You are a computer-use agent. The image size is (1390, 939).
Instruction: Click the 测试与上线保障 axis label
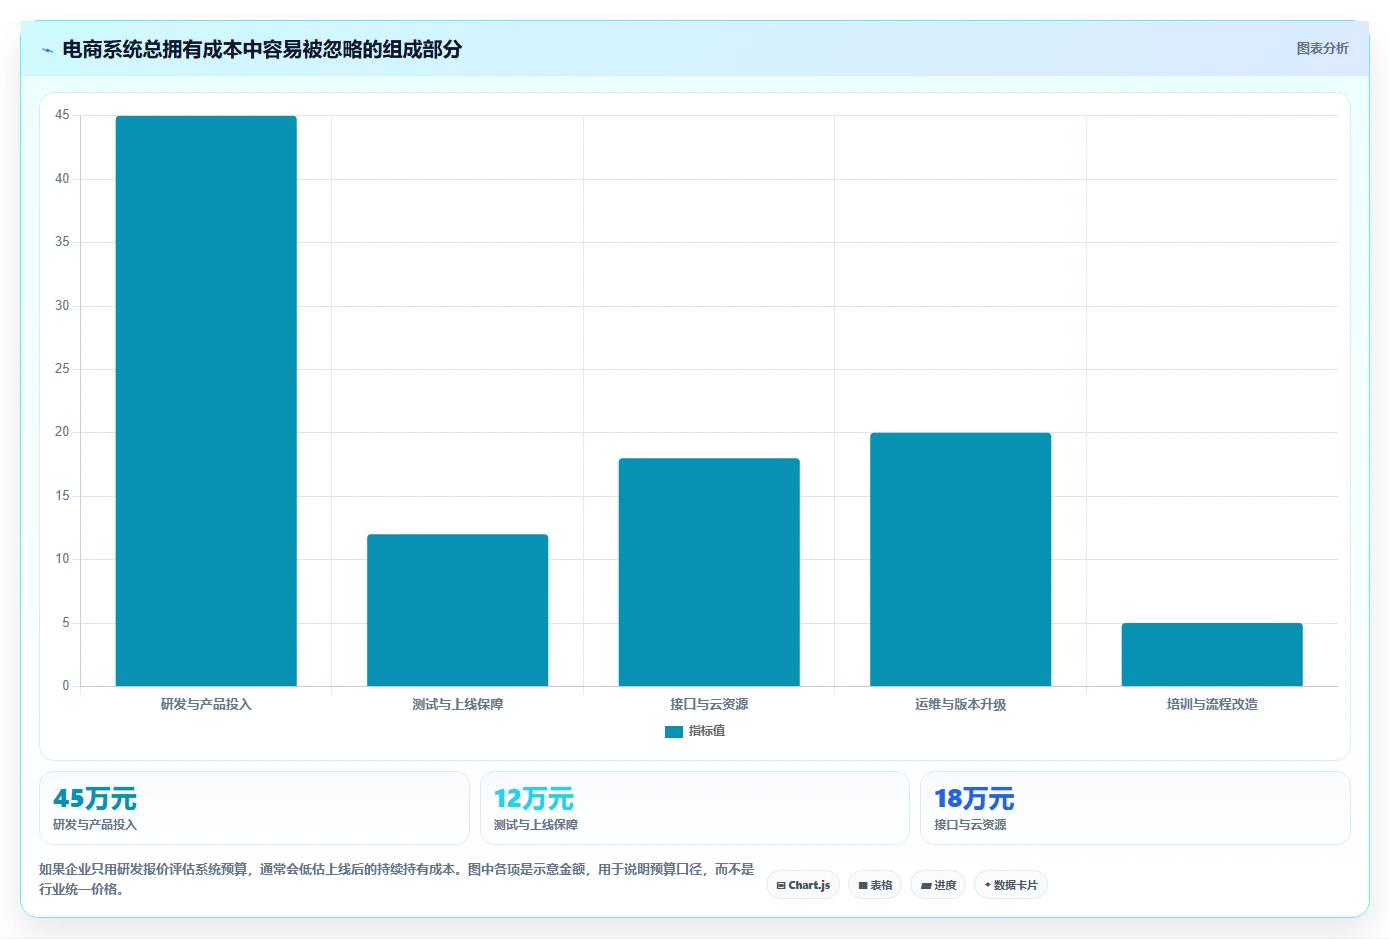457,704
